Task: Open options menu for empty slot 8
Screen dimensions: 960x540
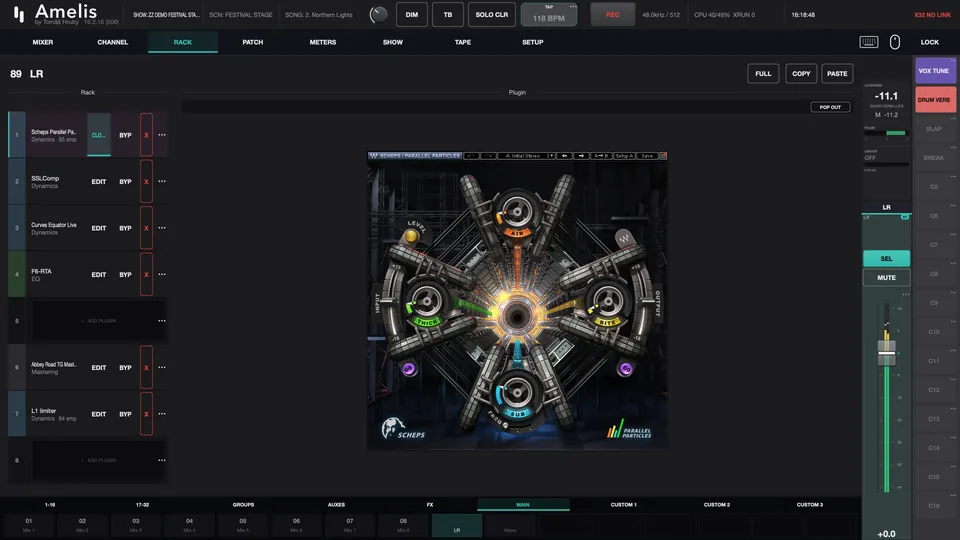Action: click(x=162, y=460)
